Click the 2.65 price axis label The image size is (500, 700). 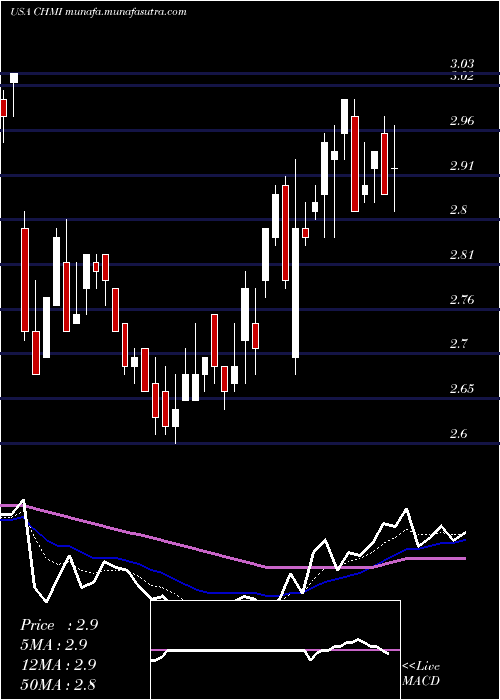pyautogui.click(x=462, y=389)
